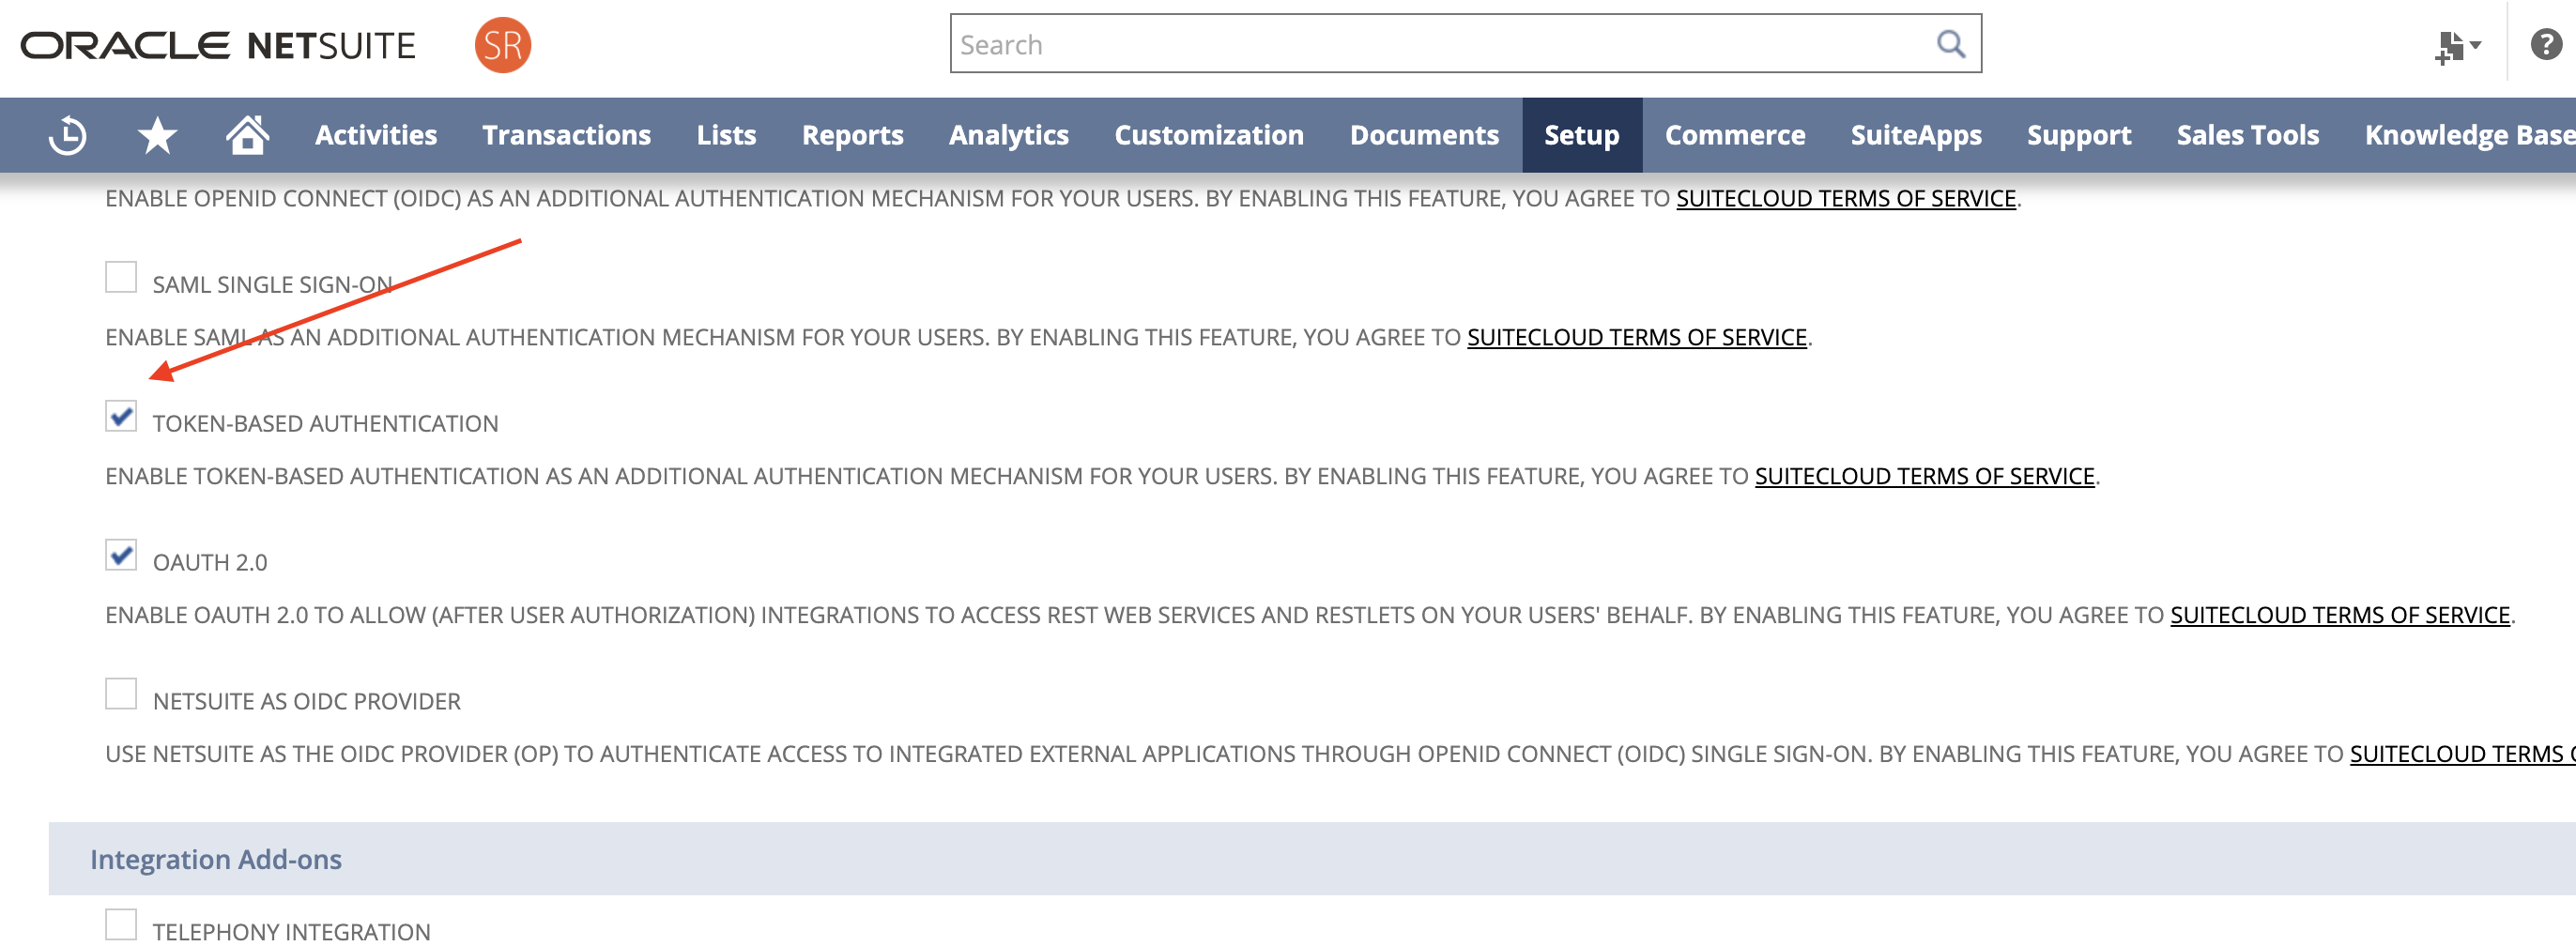Open SuiteCloud Terms link in SAML description

click(1637, 338)
